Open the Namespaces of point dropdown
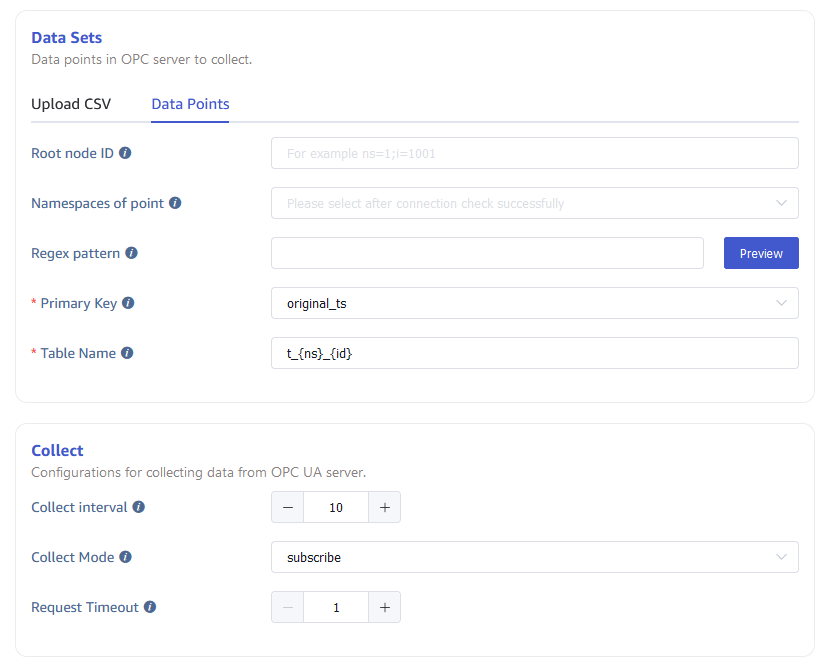This screenshot has height=668, width=829. 534,203
